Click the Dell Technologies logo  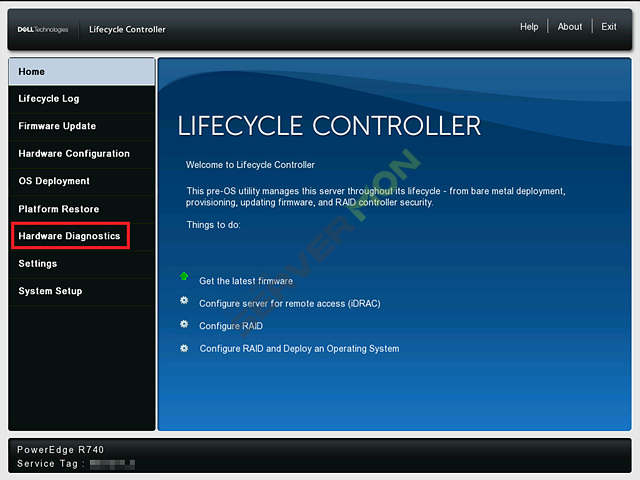coord(43,29)
